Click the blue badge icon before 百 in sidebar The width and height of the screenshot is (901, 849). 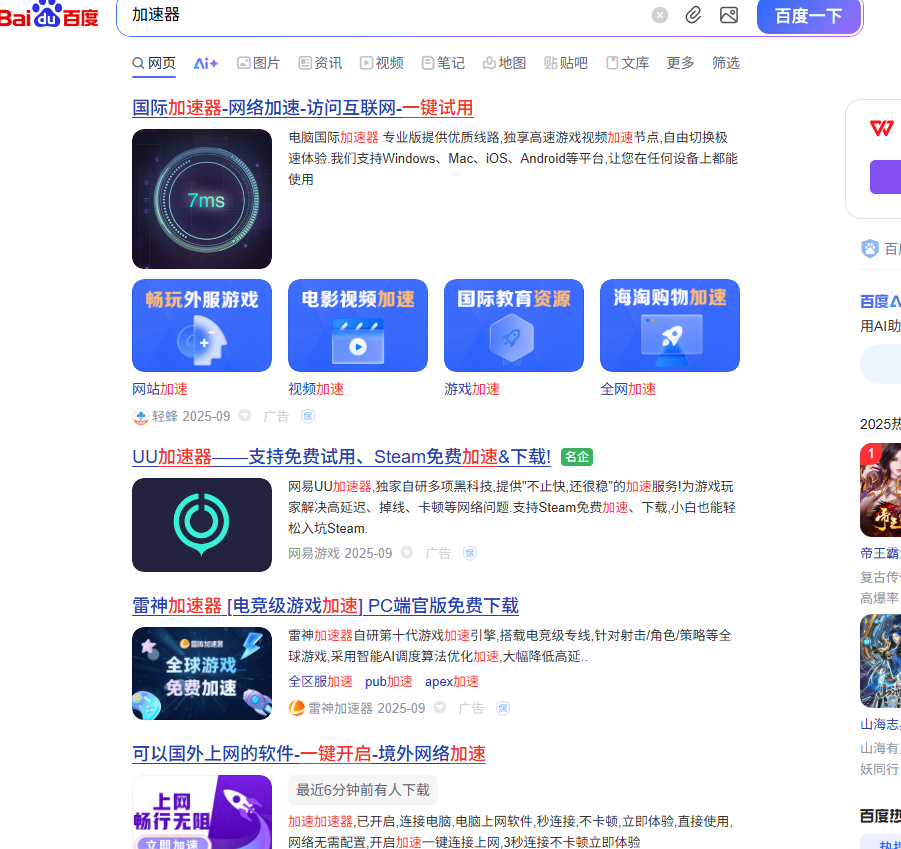point(869,248)
